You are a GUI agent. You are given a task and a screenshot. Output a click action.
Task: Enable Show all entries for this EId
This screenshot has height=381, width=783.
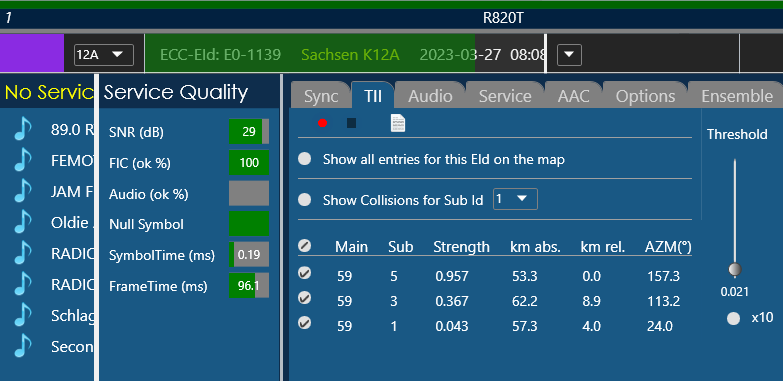click(304, 159)
